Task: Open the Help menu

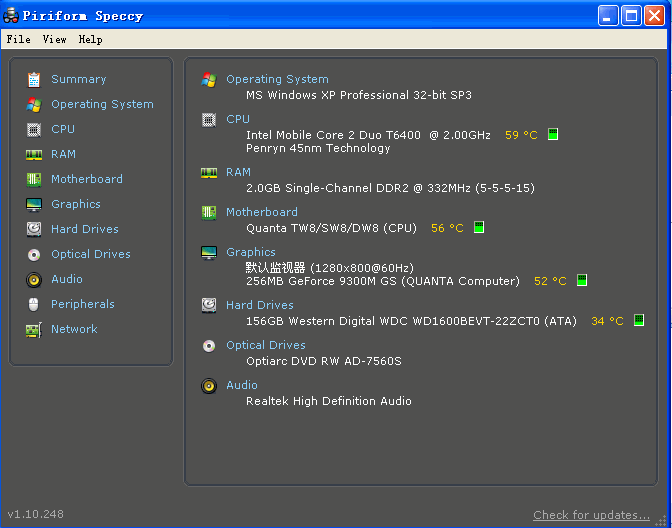Action: pos(90,39)
